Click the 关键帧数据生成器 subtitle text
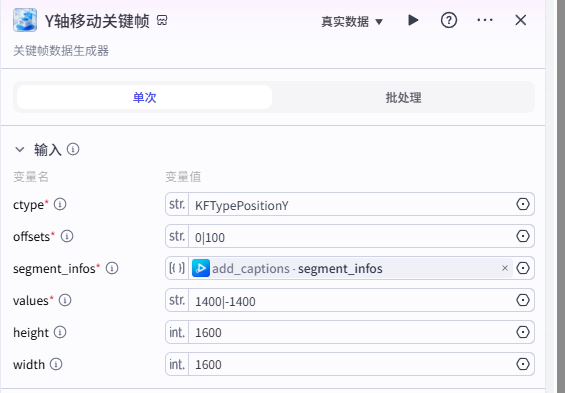565x393 pixels. pyautogui.click(x=61, y=51)
